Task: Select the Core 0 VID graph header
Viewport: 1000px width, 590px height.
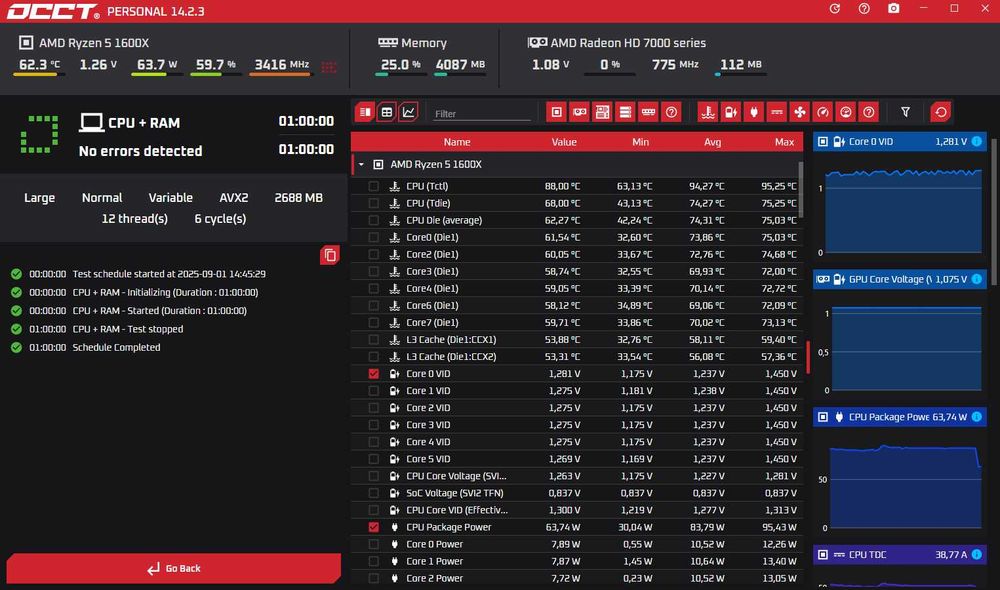Action: tap(899, 142)
